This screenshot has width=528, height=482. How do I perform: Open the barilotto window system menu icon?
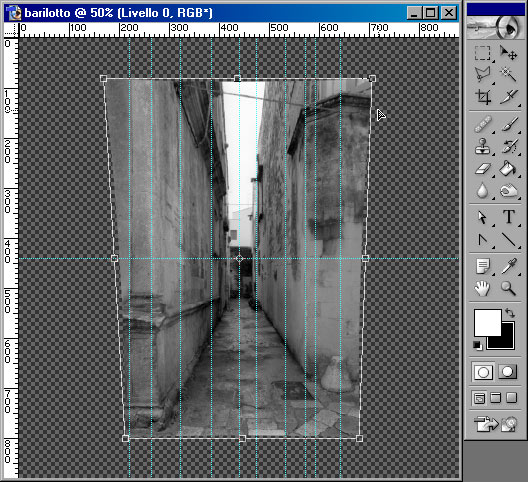click(x=13, y=13)
